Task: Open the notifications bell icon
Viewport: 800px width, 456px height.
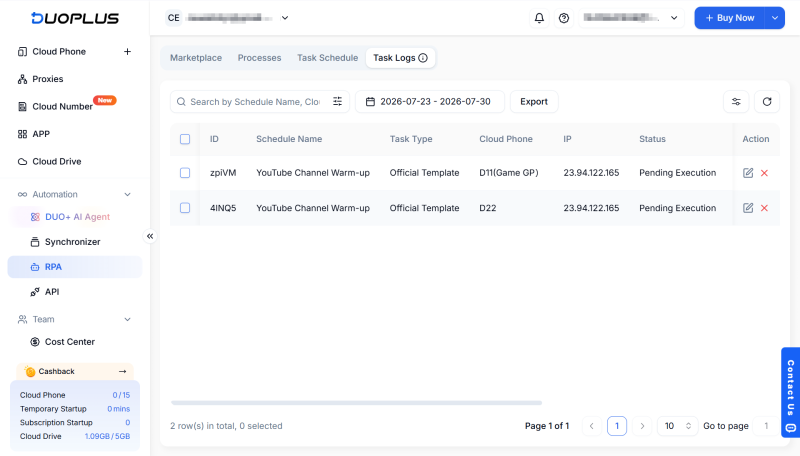Action: (x=539, y=18)
